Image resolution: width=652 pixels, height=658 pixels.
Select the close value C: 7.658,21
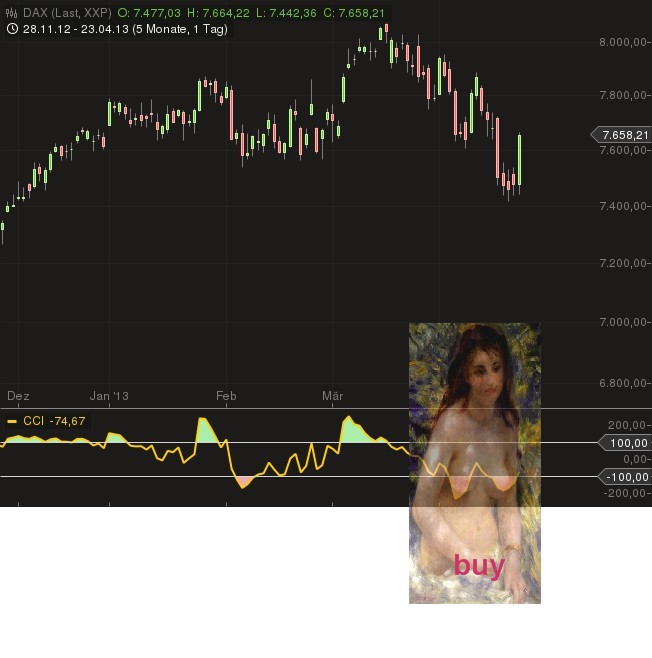tap(354, 13)
